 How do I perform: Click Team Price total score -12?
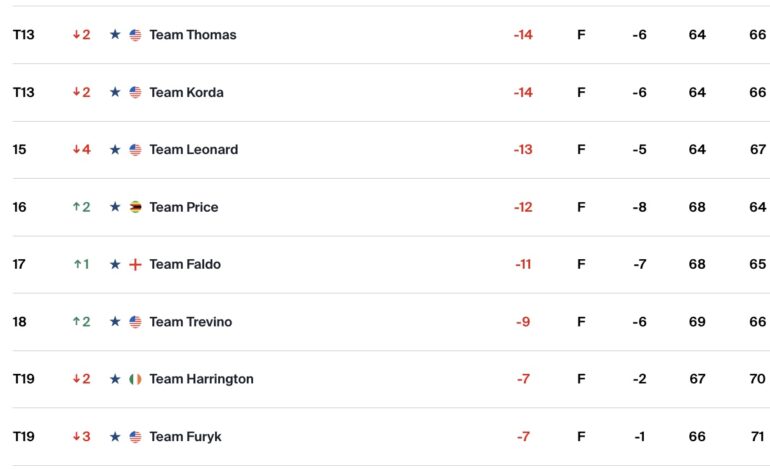pyautogui.click(x=523, y=207)
